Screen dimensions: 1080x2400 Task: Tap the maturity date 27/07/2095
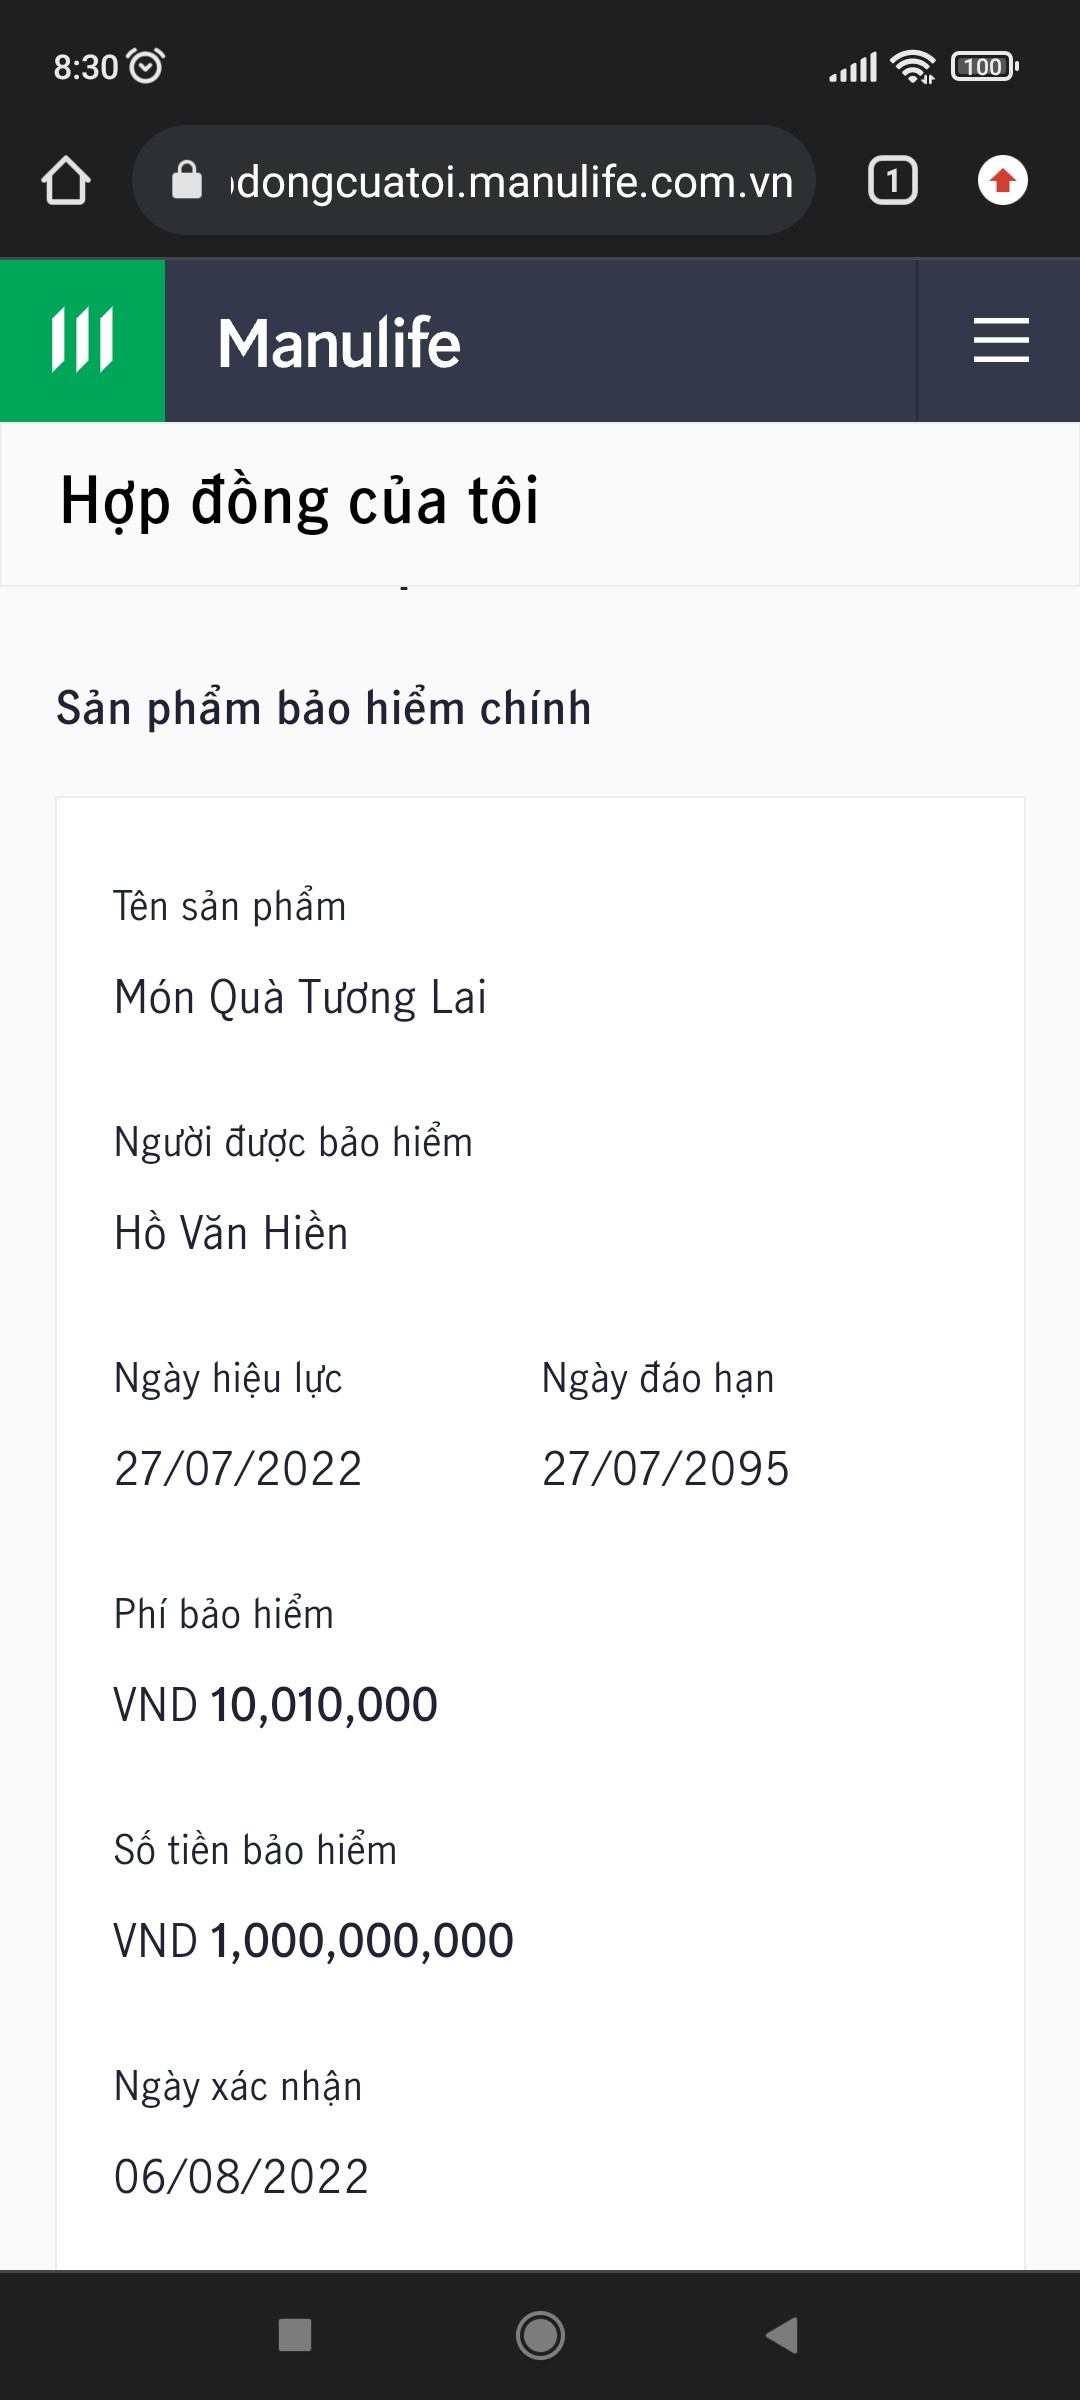pos(665,1469)
